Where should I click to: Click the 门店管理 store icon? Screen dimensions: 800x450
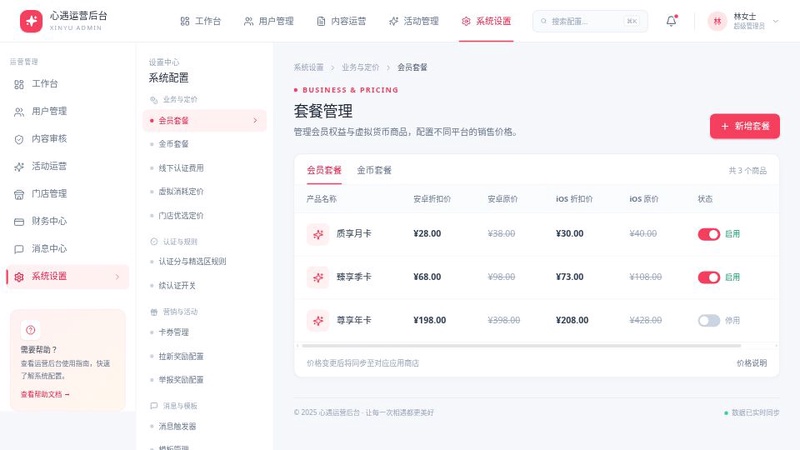click(19, 194)
